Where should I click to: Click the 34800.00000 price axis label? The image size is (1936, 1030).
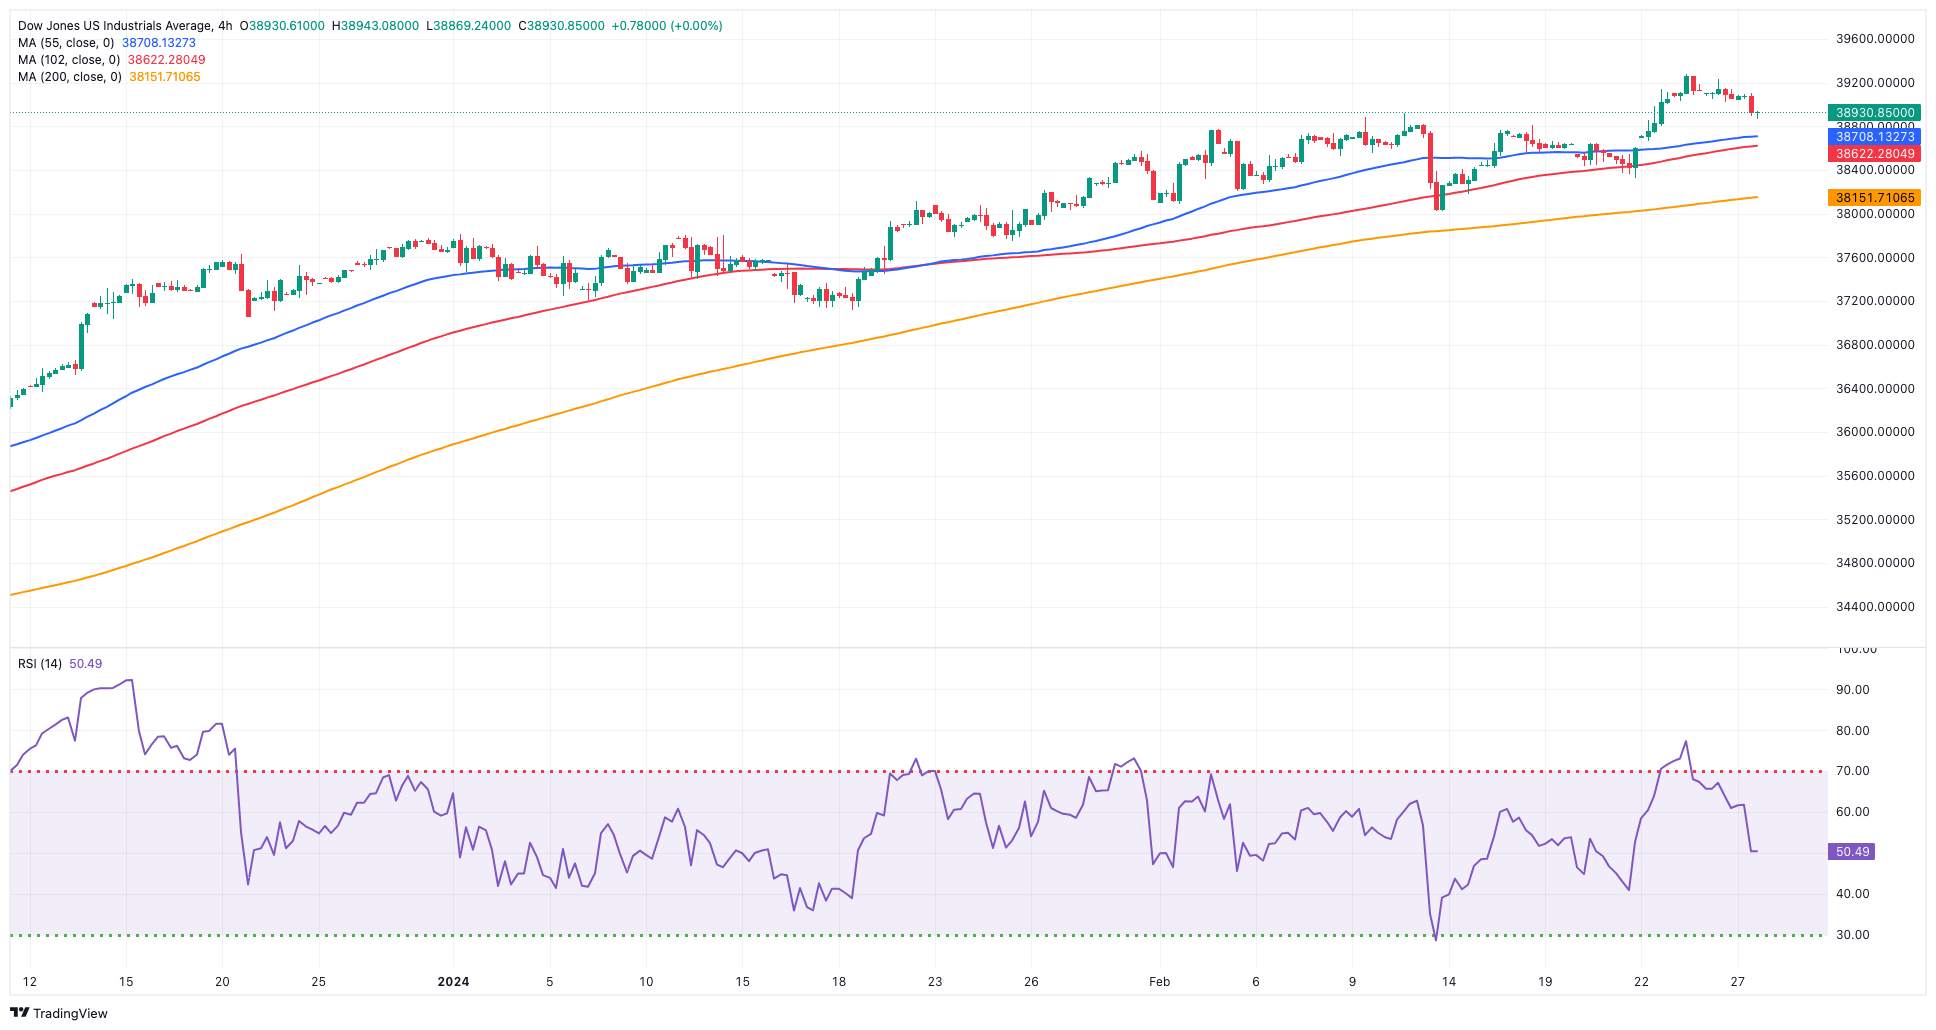click(1875, 563)
